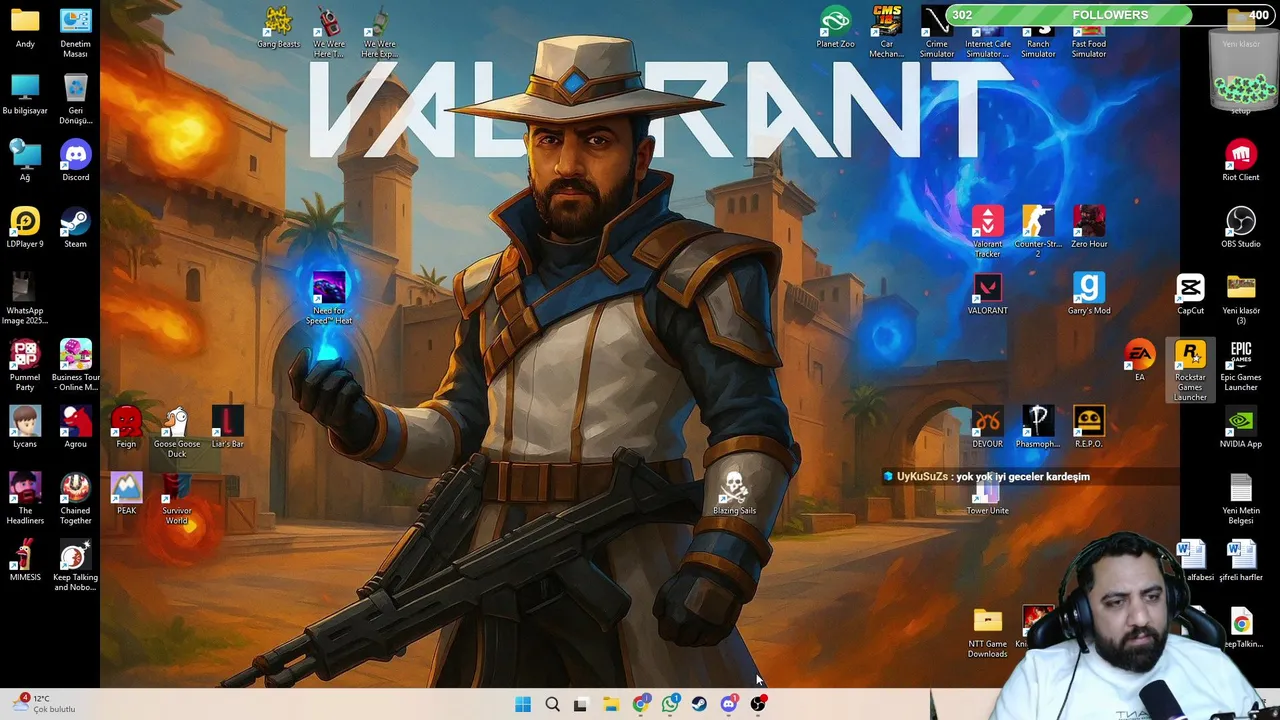Image resolution: width=1280 pixels, height=720 pixels.
Task: Launch the R.E.P.O. game shortcut
Action: coord(1089,428)
